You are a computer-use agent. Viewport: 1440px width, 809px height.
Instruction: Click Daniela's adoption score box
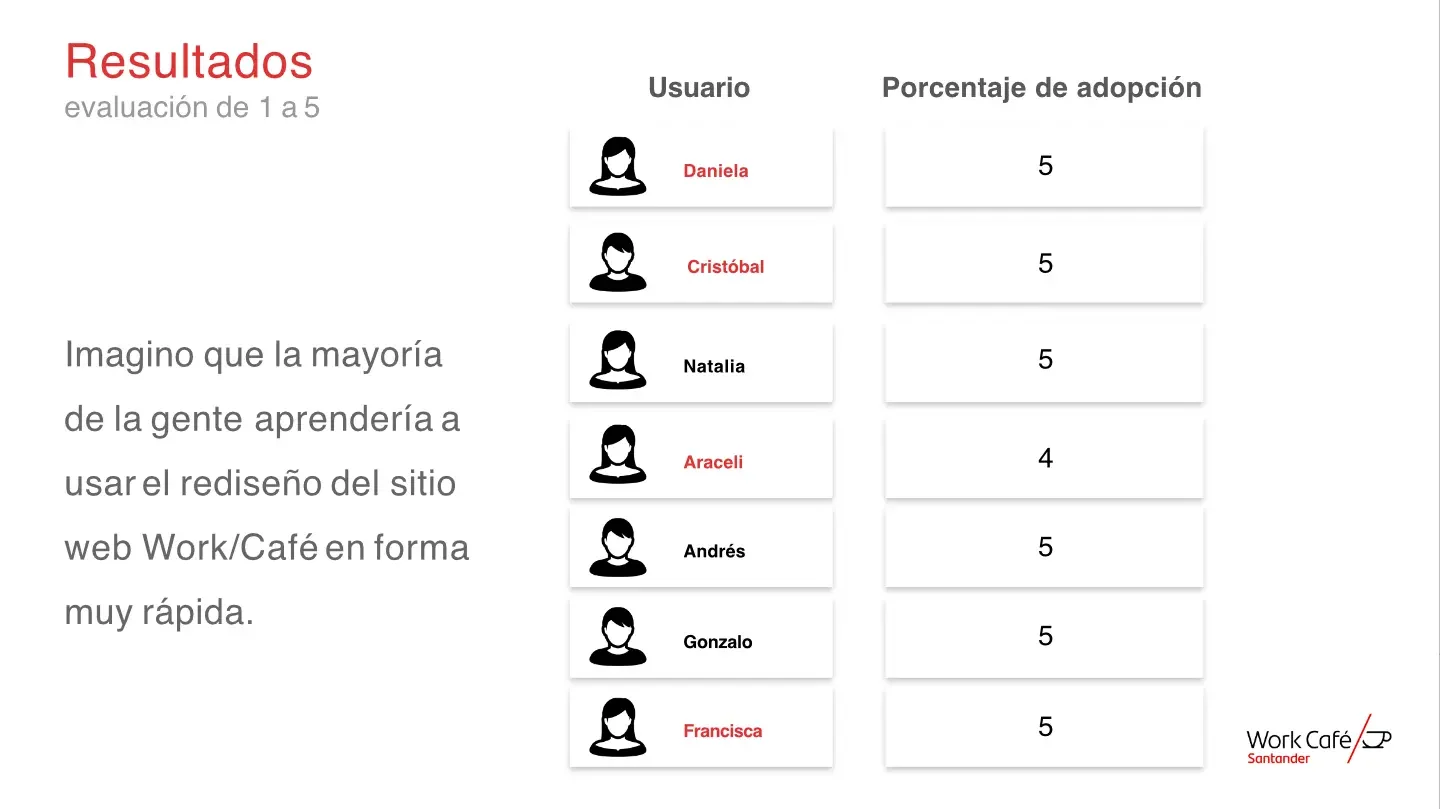[x=1044, y=167]
